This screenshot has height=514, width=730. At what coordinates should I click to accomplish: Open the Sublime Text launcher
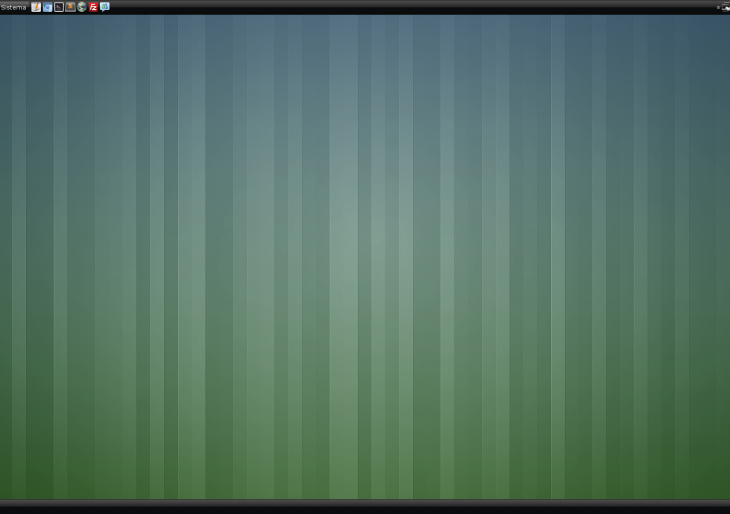pos(70,7)
